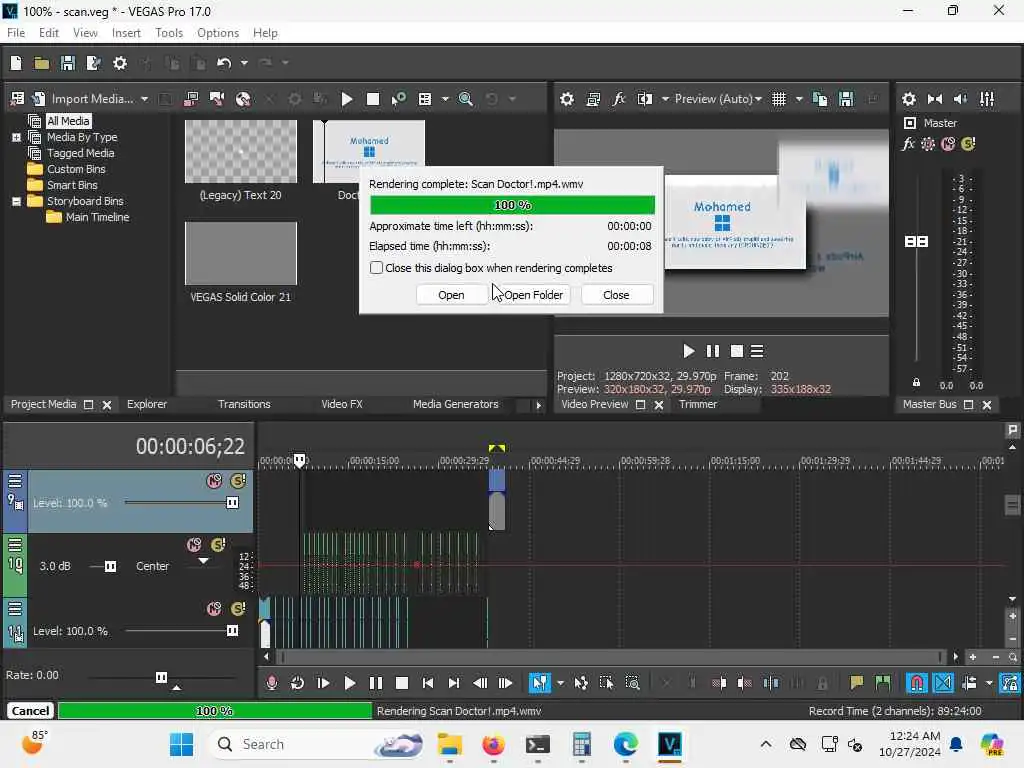Screen dimensions: 1024x768
Task: Open the Tools menu
Action: [168, 33]
